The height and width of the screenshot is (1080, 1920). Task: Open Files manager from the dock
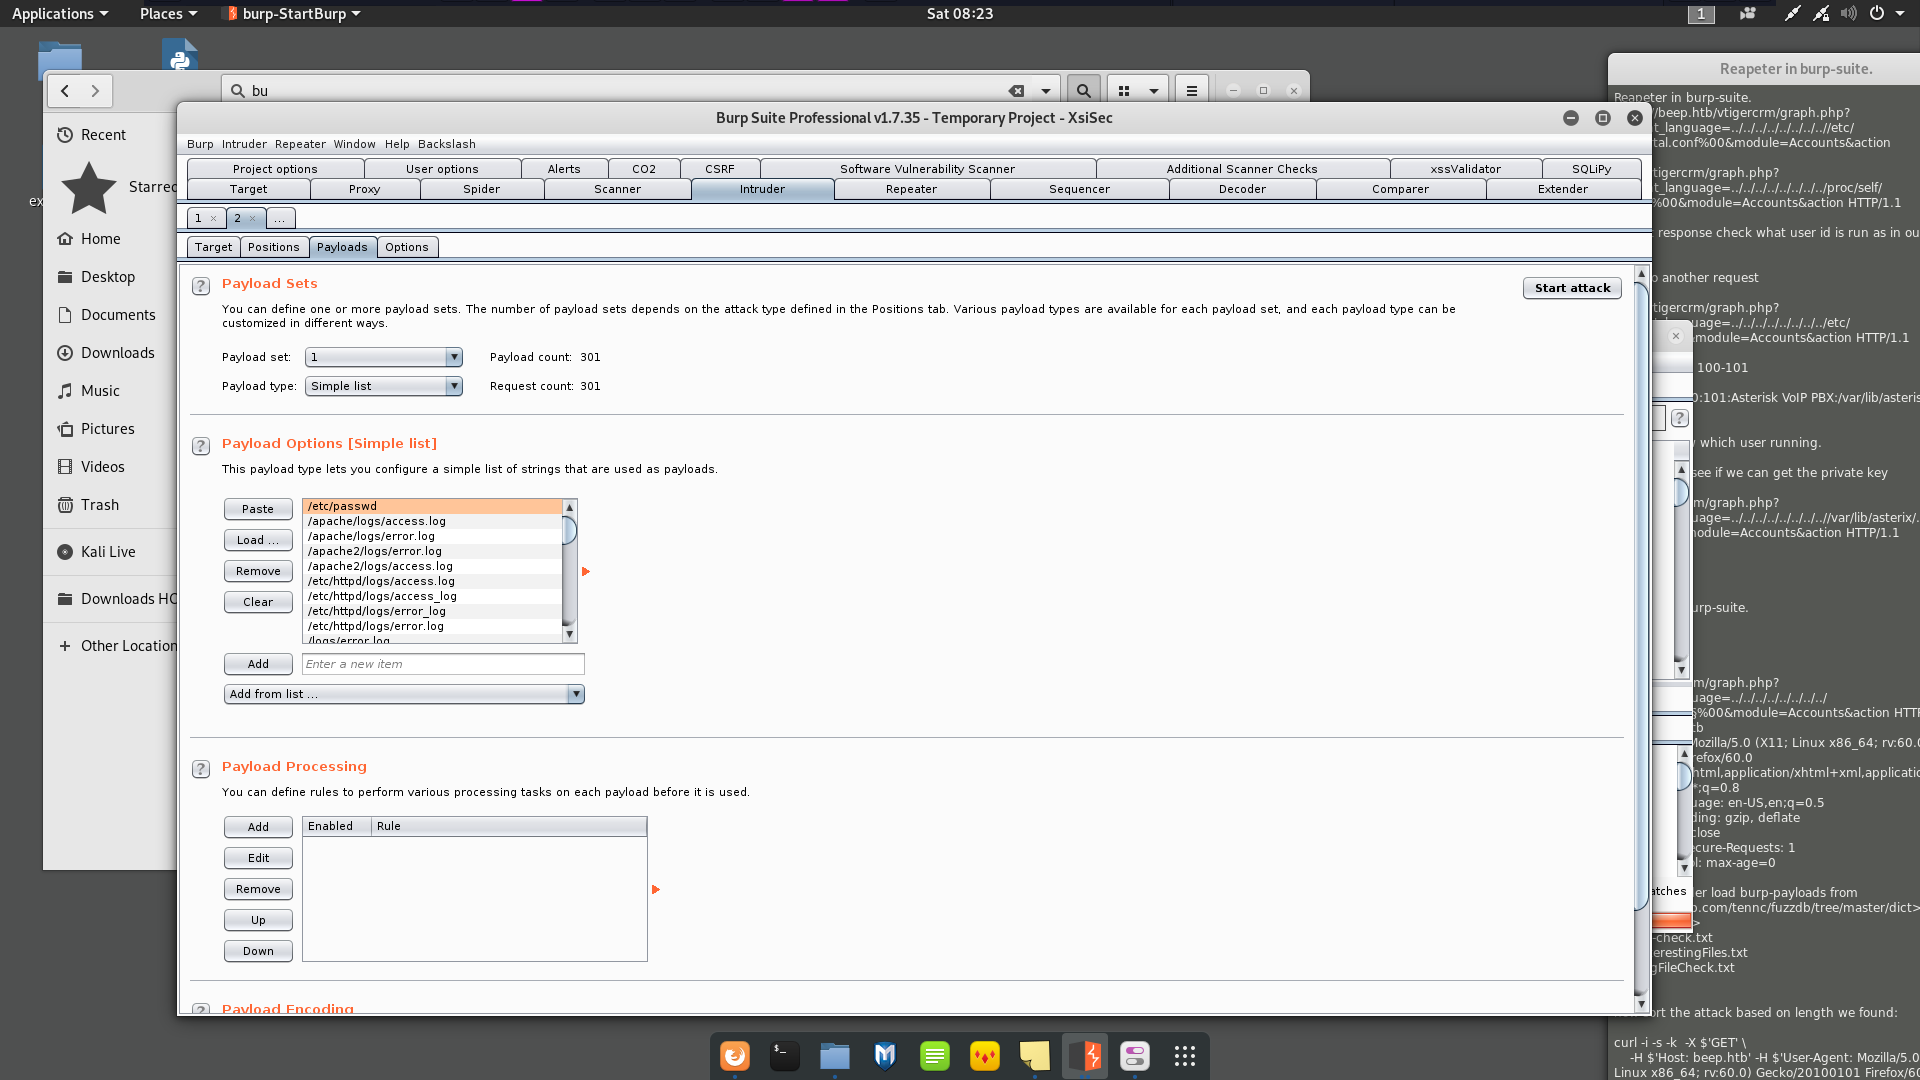(835, 1056)
